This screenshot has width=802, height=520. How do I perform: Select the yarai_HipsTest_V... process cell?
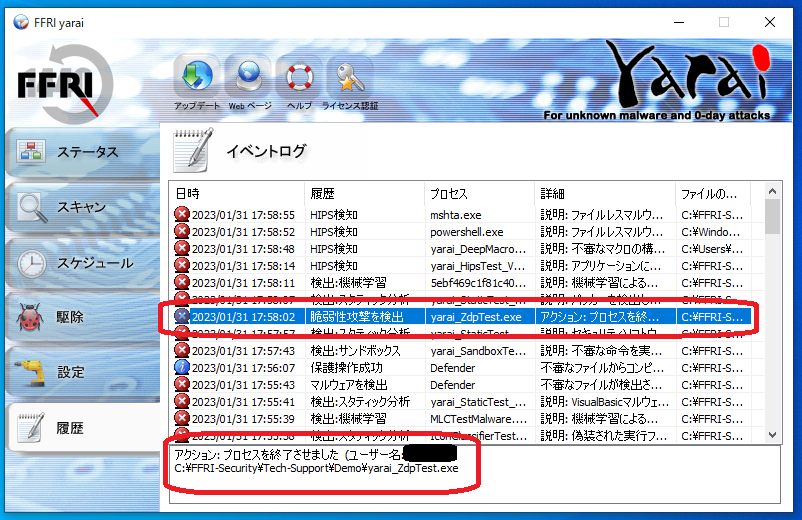coord(480,266)
